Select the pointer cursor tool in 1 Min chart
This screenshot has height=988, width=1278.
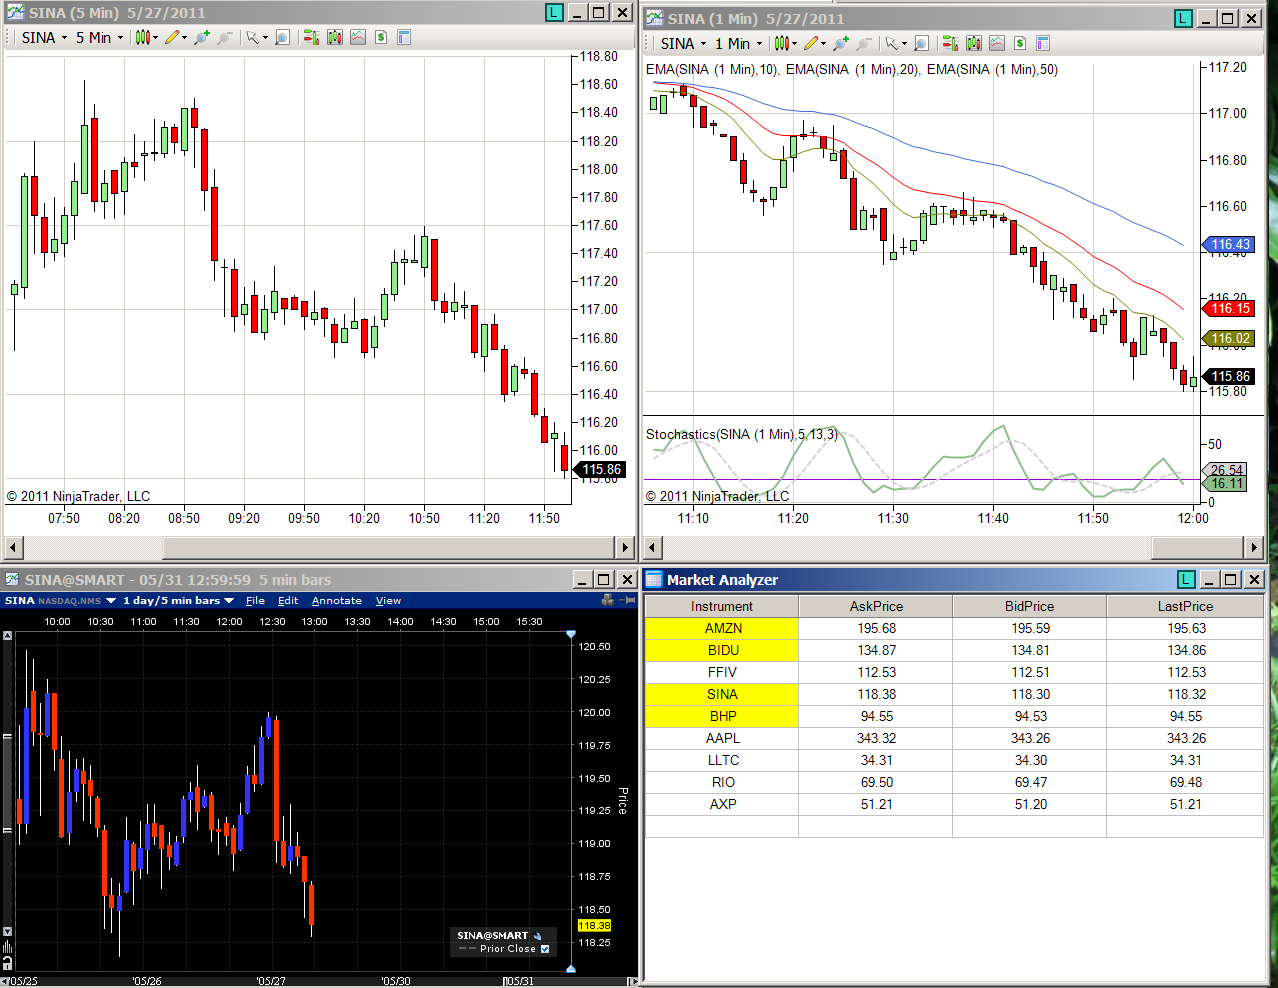(891, 43)
